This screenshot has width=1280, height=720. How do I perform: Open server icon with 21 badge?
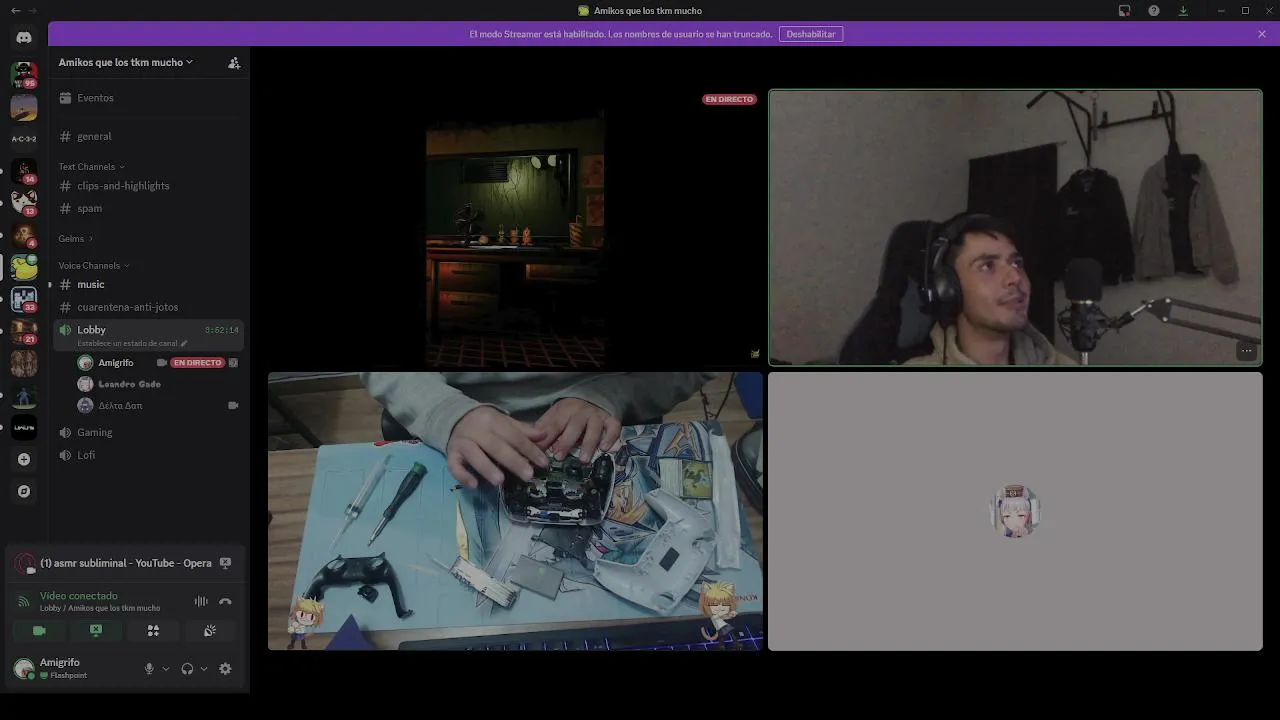[x=24, y=331]
